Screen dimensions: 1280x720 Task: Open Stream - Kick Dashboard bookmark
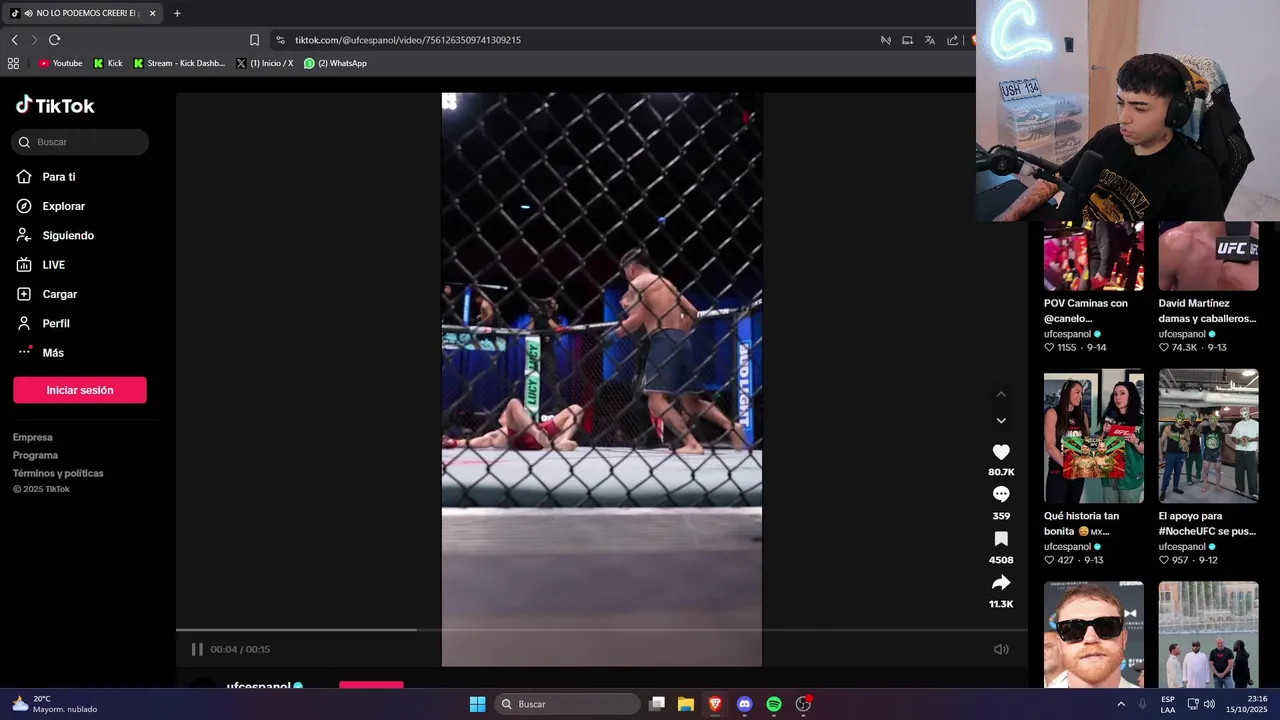click(179, 63)
